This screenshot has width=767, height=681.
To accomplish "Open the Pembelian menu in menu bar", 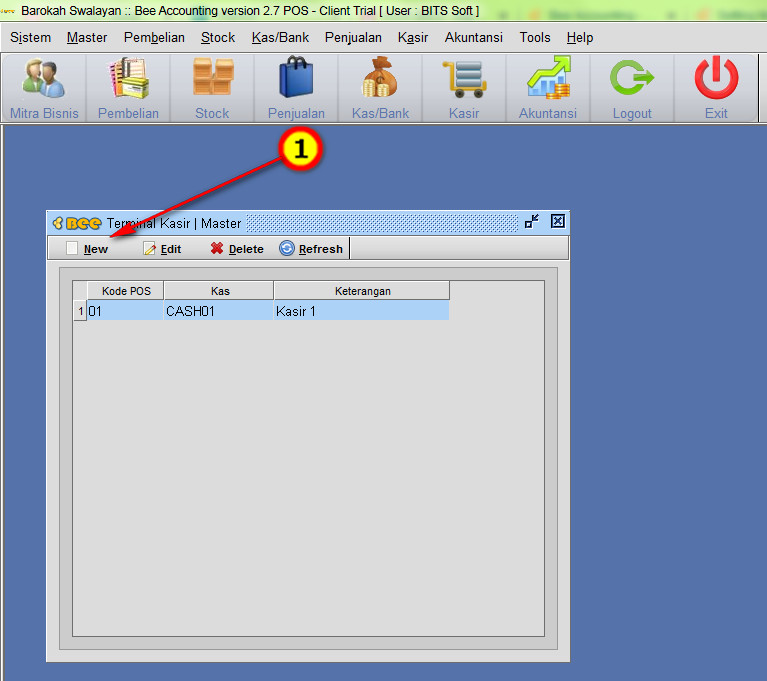I will click(x=154, y=38).
